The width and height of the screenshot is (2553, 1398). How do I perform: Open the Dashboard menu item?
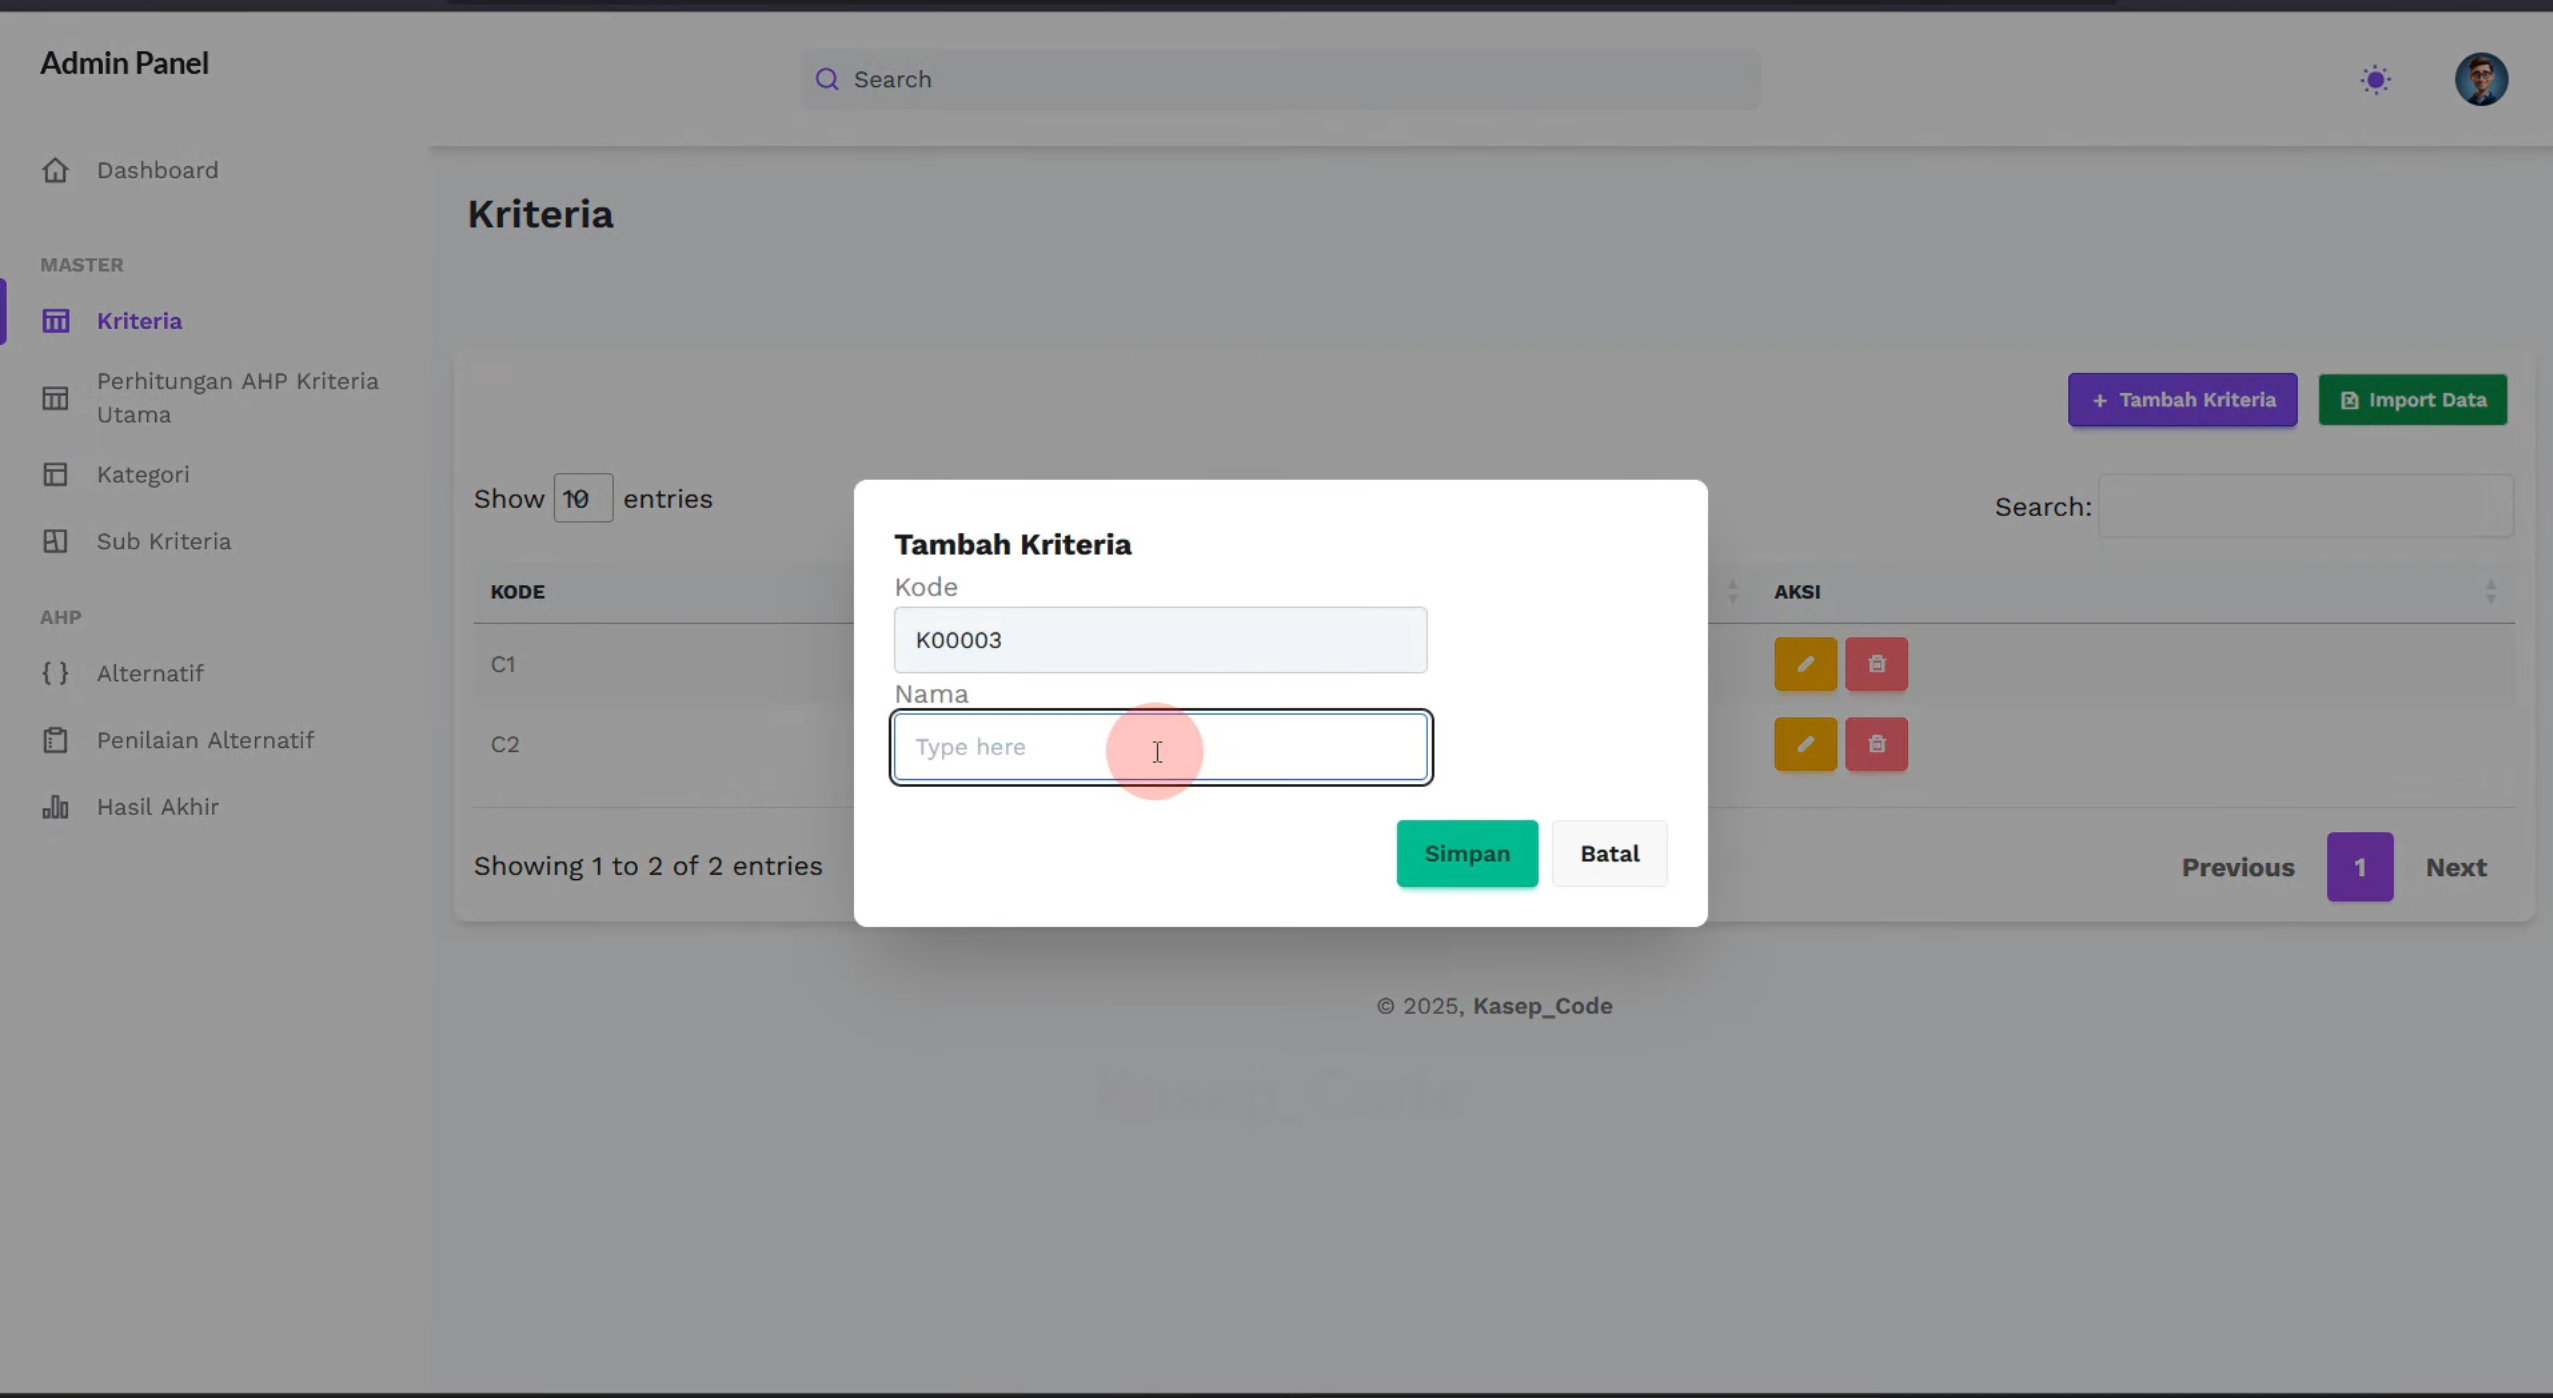click(157, 170)
